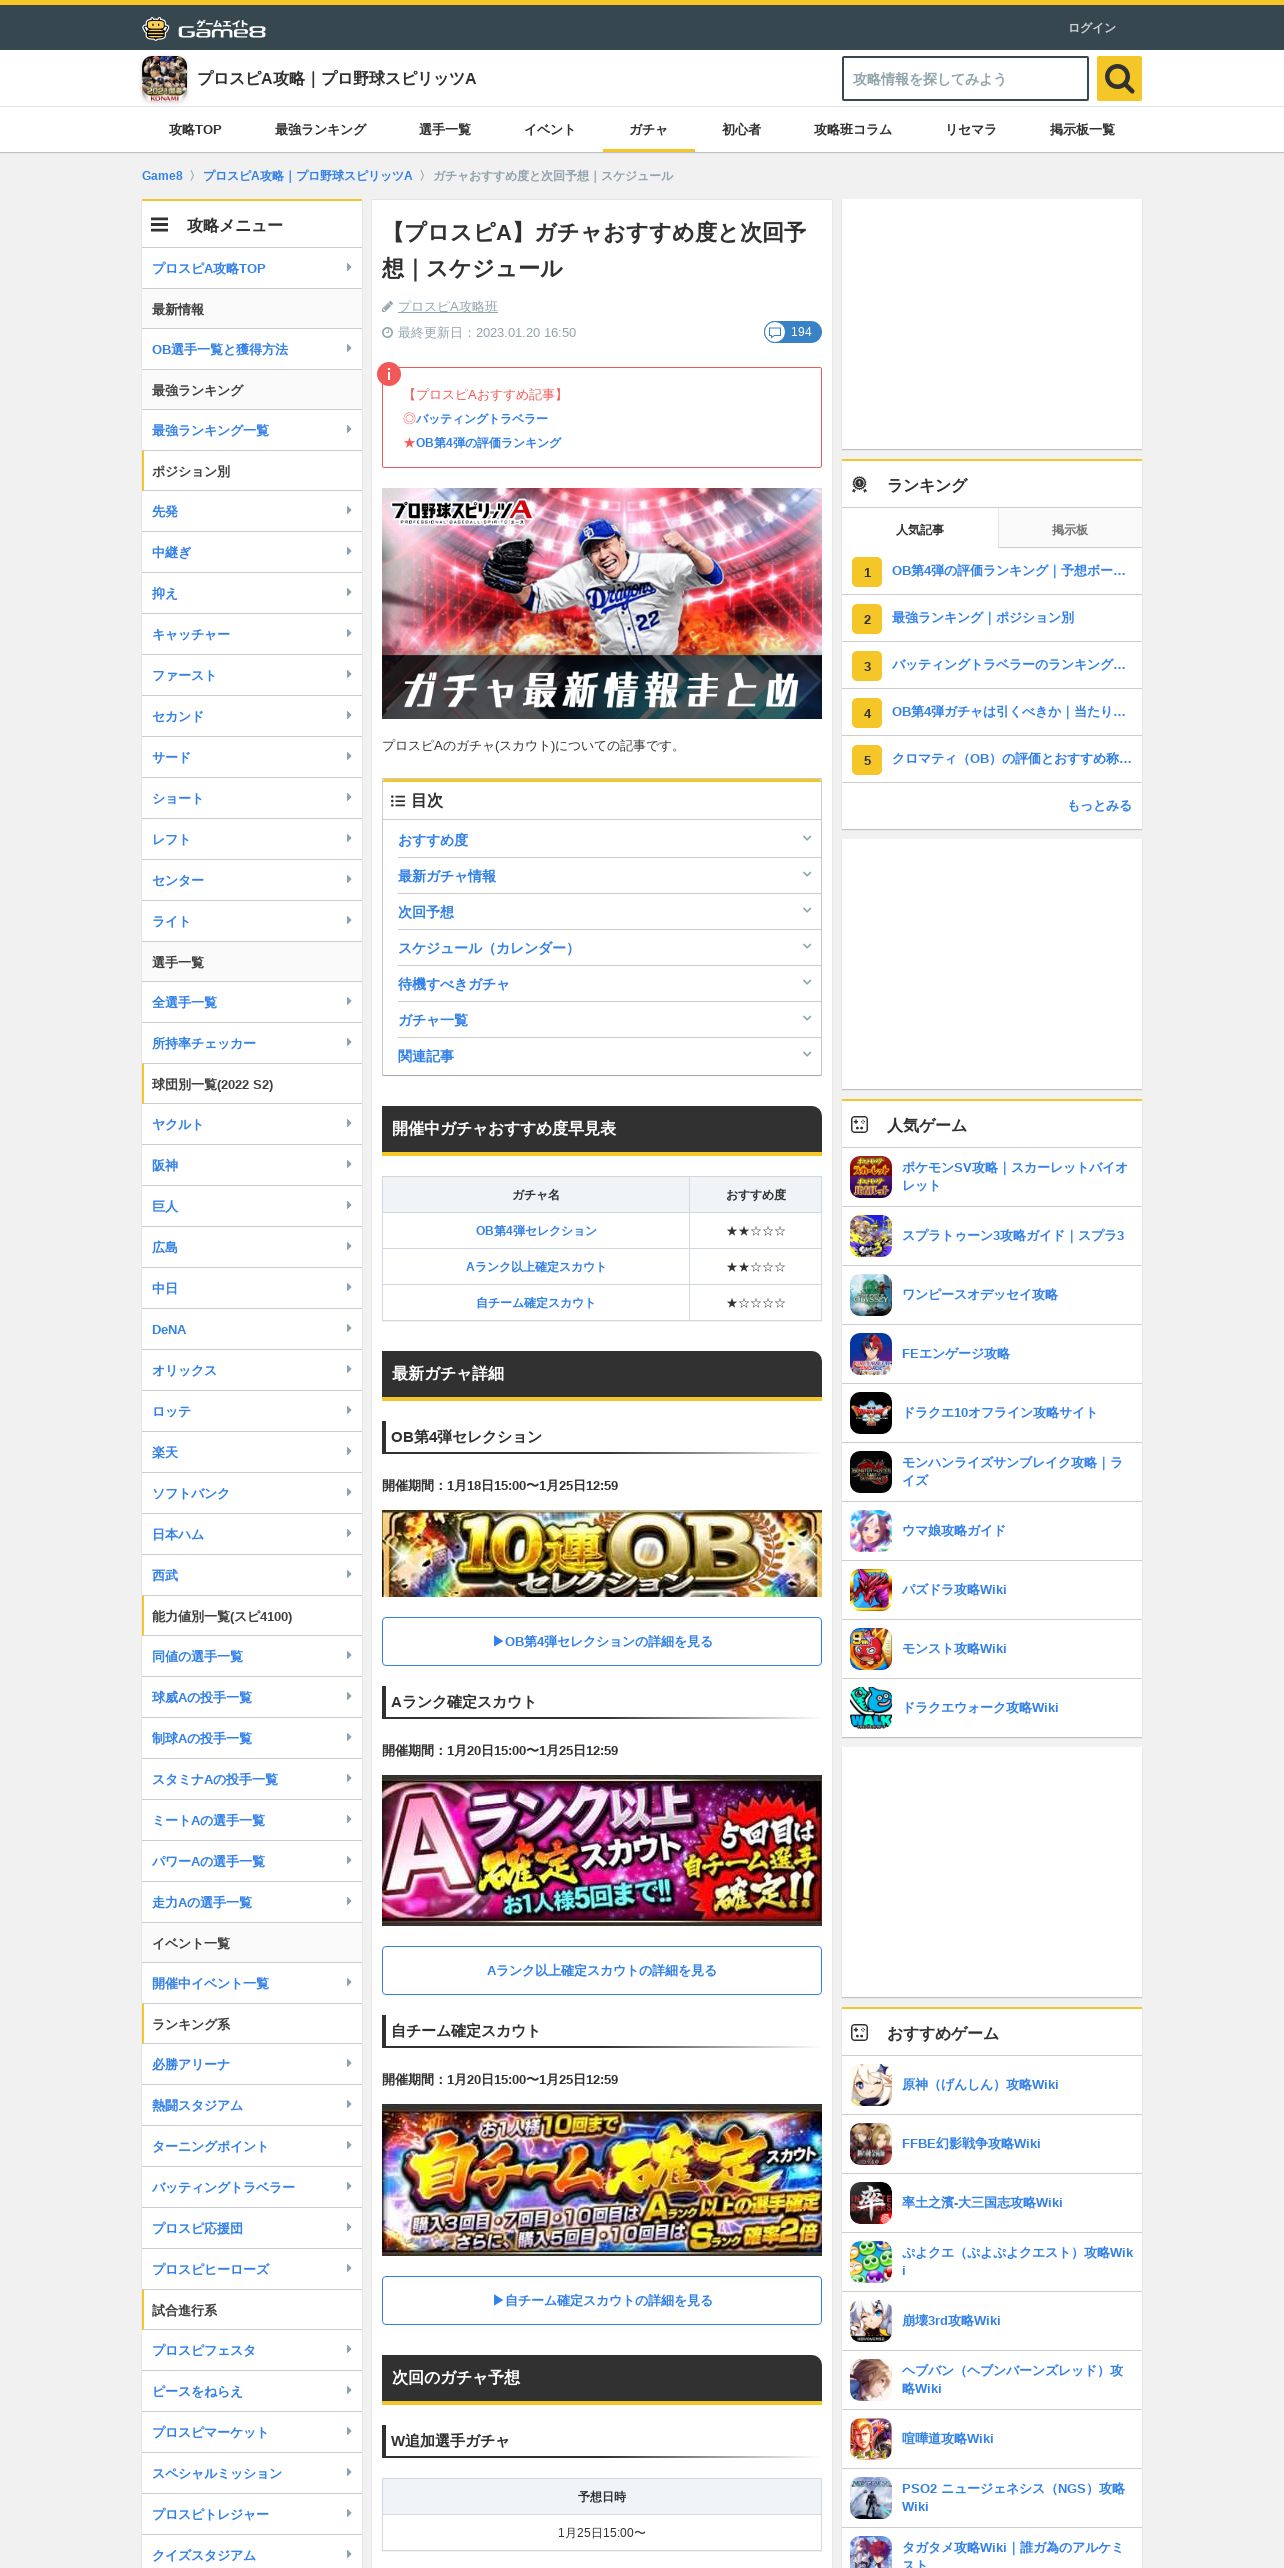Image resolution: width=1284 pixels, height=2568 pixels.
Task: Click the yellow search magnifier button
Action: pos(1119,78)
